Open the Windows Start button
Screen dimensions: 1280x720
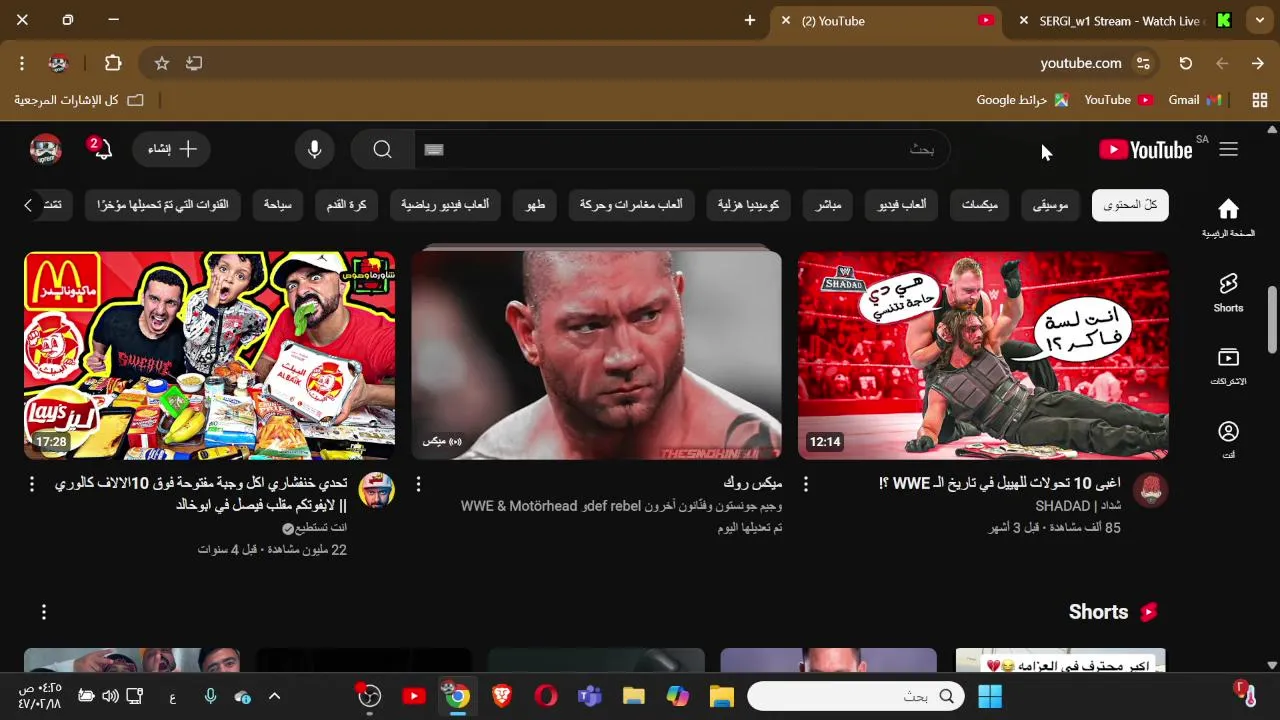(x=990, y=696)
